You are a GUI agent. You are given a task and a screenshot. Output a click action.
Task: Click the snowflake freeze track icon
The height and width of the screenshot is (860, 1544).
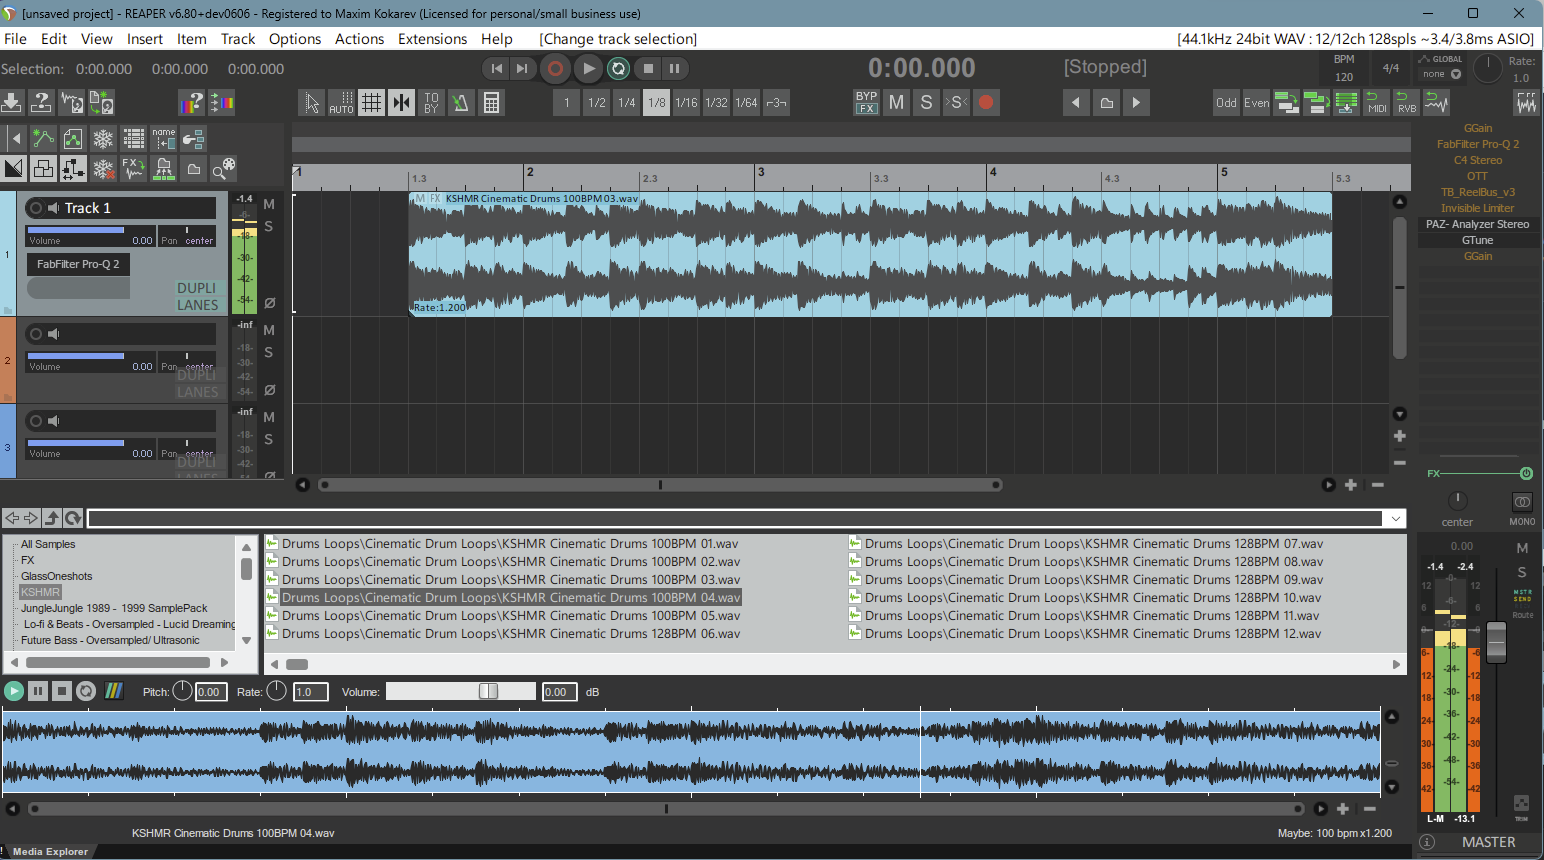click(103, 138)
